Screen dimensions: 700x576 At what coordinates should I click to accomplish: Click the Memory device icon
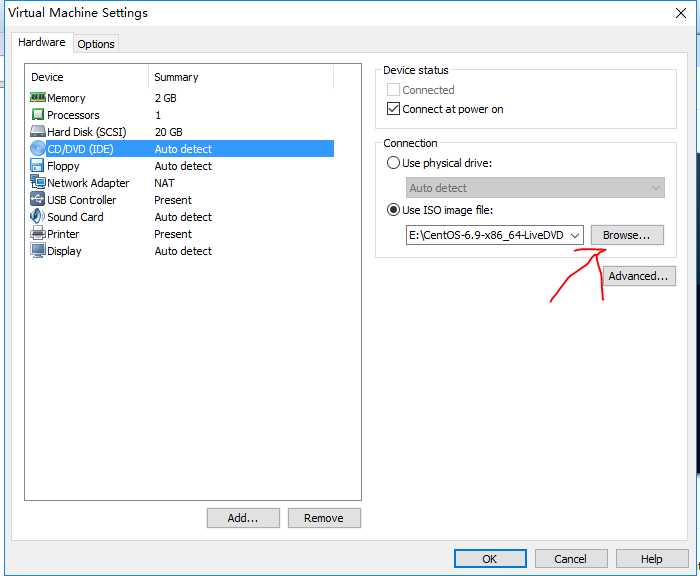[38, 97]
